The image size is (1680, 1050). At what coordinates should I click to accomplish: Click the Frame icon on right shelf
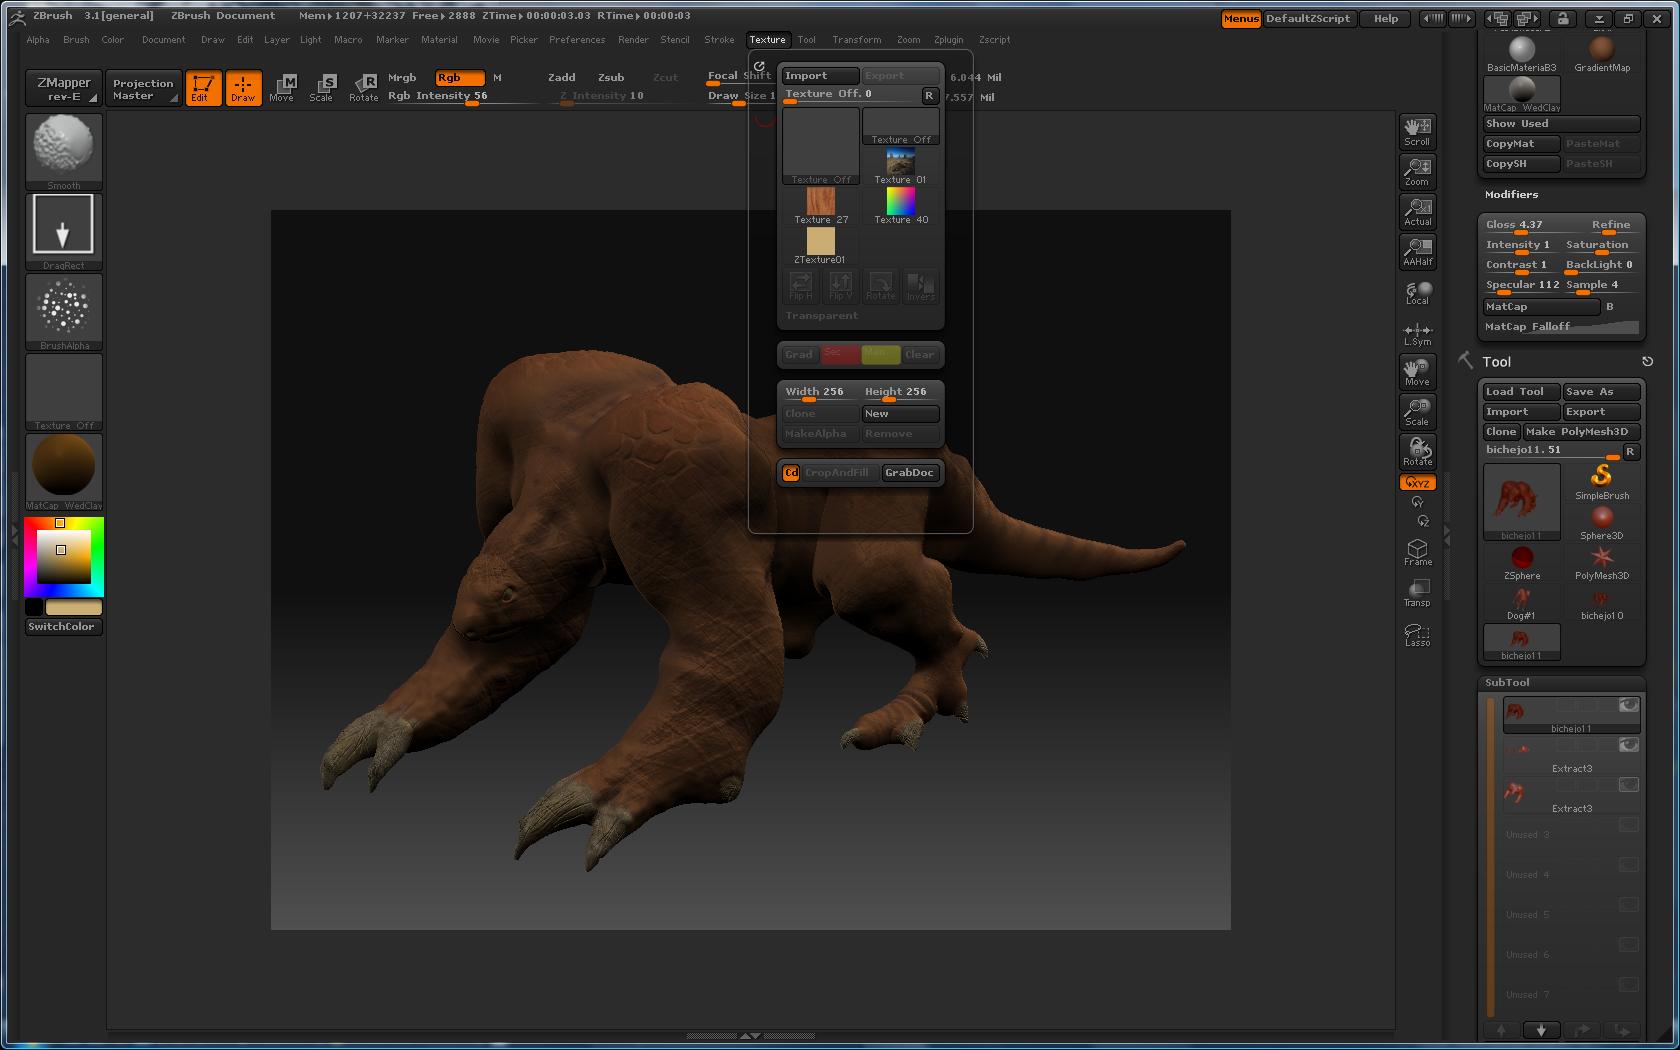tap(1417, 552)
